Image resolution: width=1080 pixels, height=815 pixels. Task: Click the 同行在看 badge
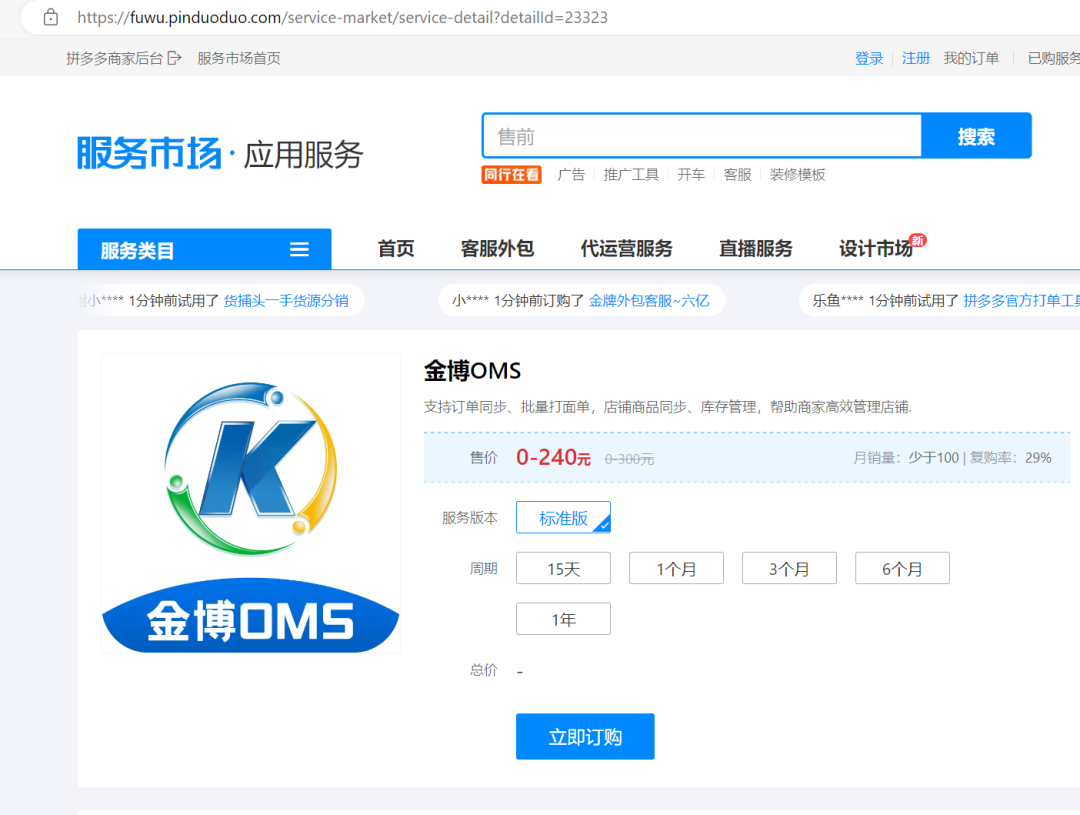point(511,175)
